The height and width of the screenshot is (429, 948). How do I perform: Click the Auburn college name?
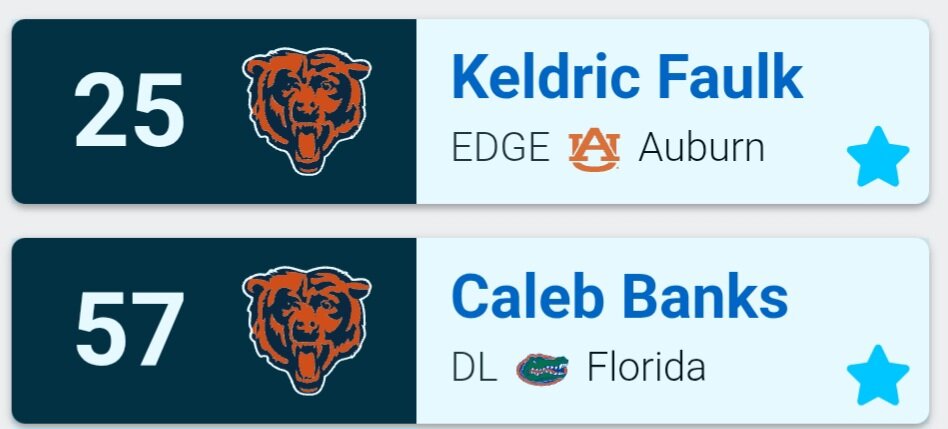click(701, 149)
